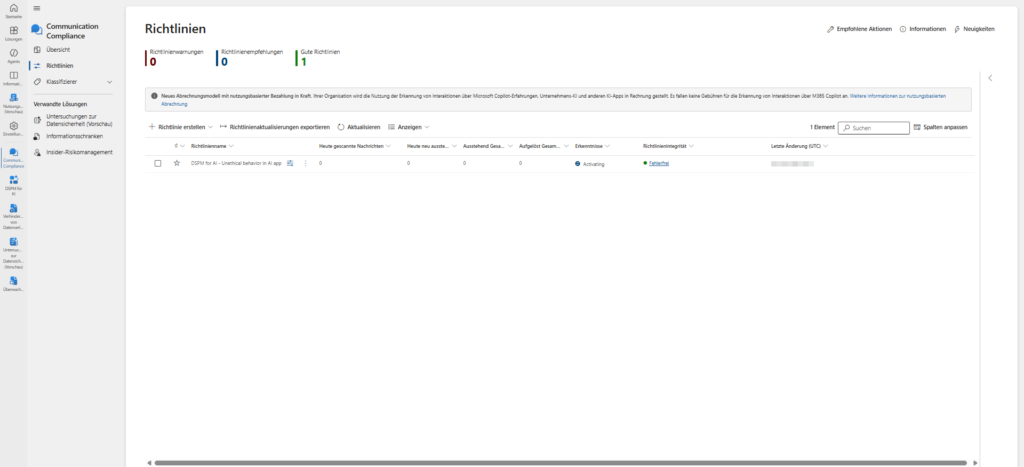Click the Aktualisieren refresh button
The height and width of the screenshot is (467, 1024).
[359, 128]
